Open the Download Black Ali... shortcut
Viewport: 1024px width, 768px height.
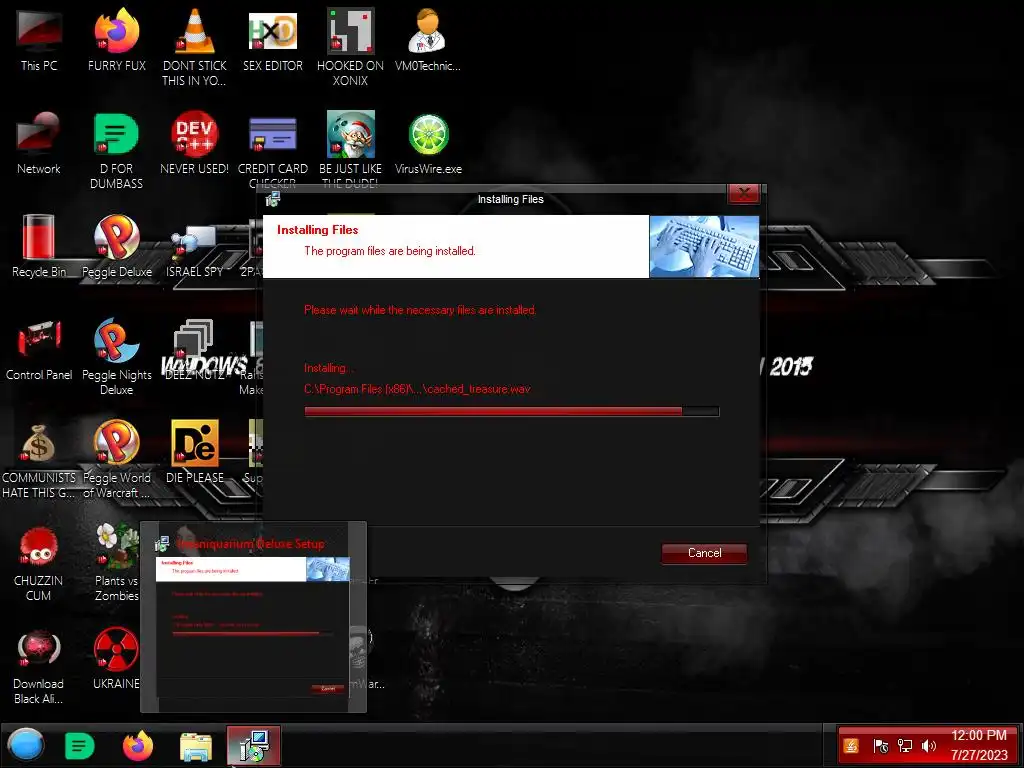pyautogui.click(x=39, y=666)
